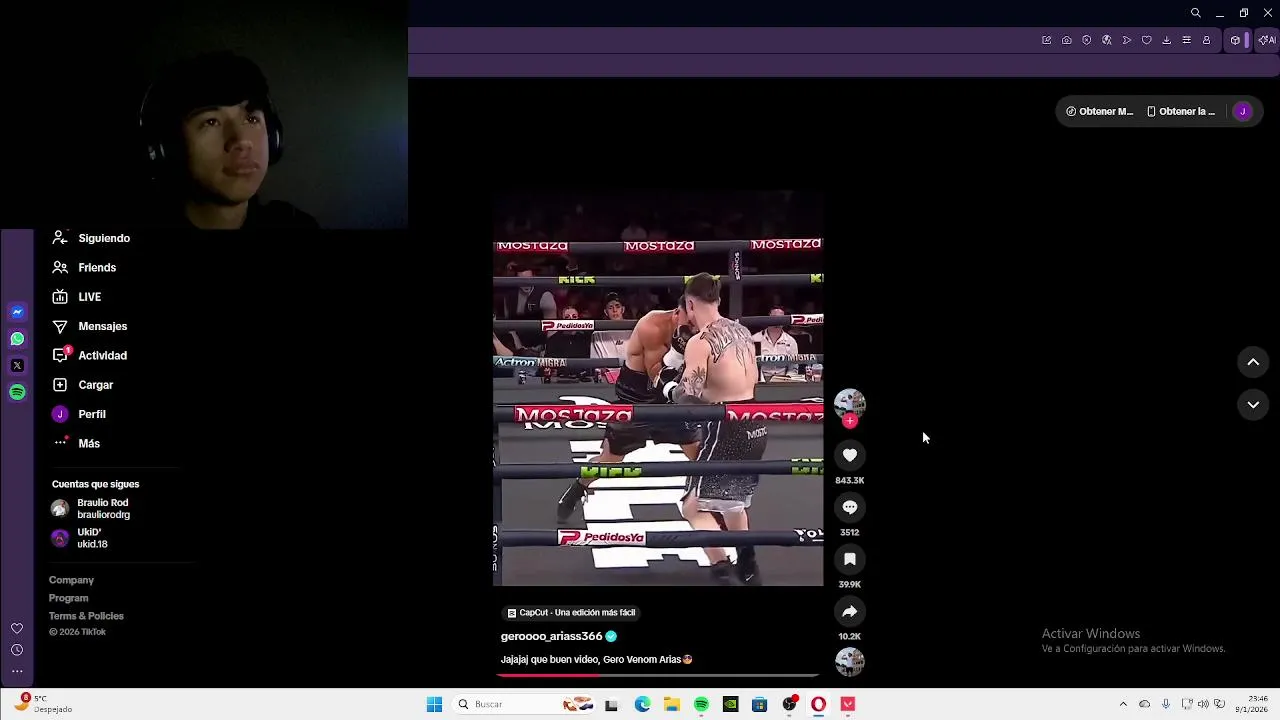Image resolution: width=1280 pixels, height=720 pixels.
Task: Add page to bookmarks with toolbar heart
Action: coord(1147,40)
